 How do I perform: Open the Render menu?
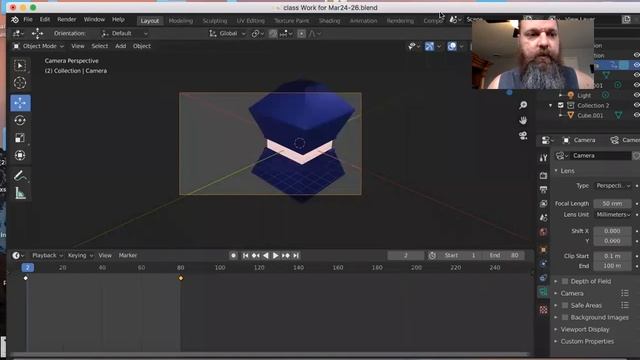tap(67, 20)
